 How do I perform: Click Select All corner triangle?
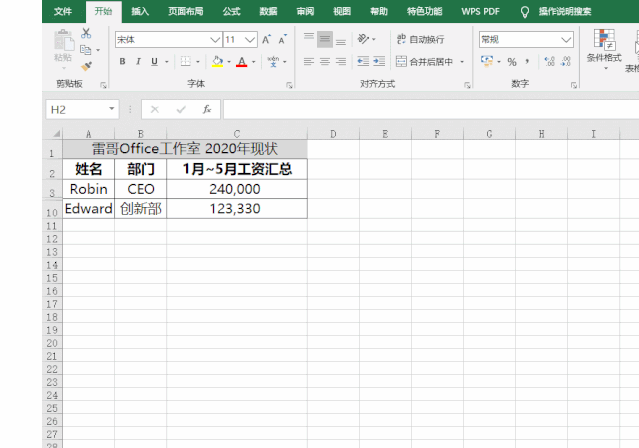(56, 134)
